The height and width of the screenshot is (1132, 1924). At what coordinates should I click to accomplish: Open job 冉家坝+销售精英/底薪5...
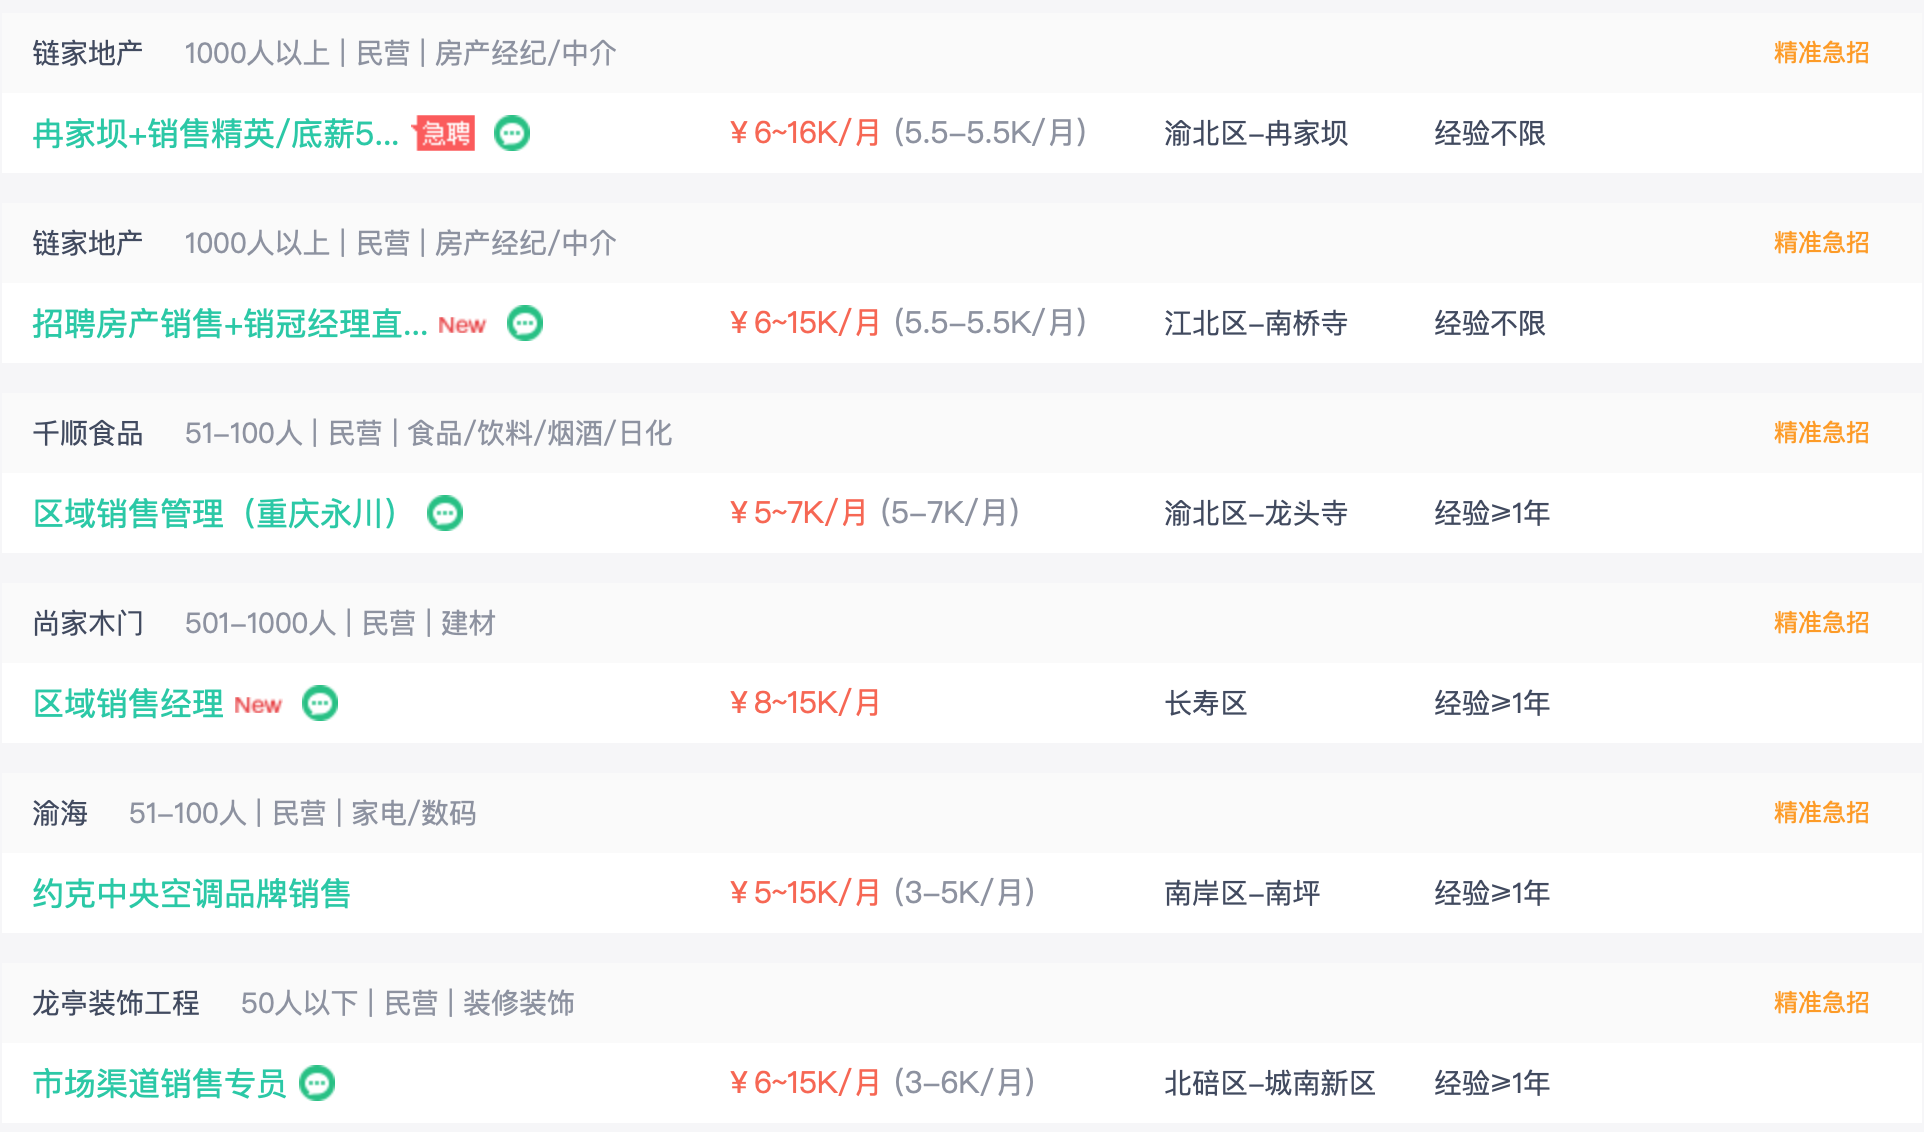click(216, 133)
